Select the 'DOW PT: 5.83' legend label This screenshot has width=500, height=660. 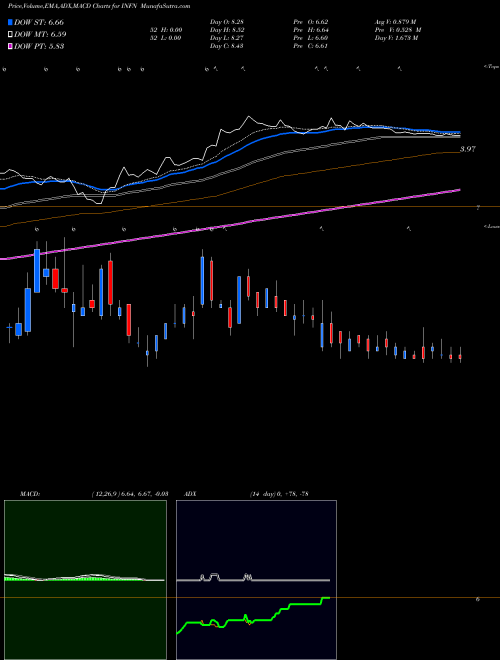pyautogui.click(x=39, y=47)
